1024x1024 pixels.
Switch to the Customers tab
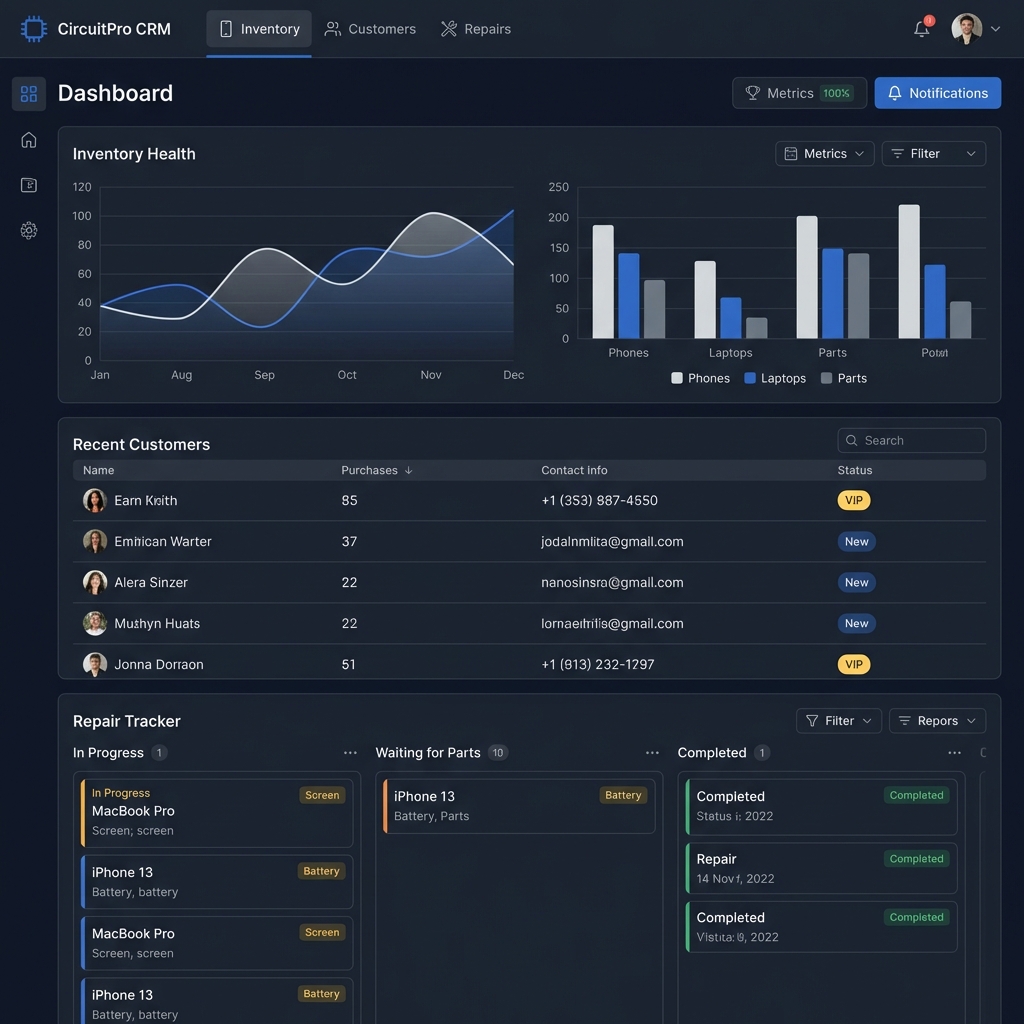pyautogui.click(x=370, y=29)
